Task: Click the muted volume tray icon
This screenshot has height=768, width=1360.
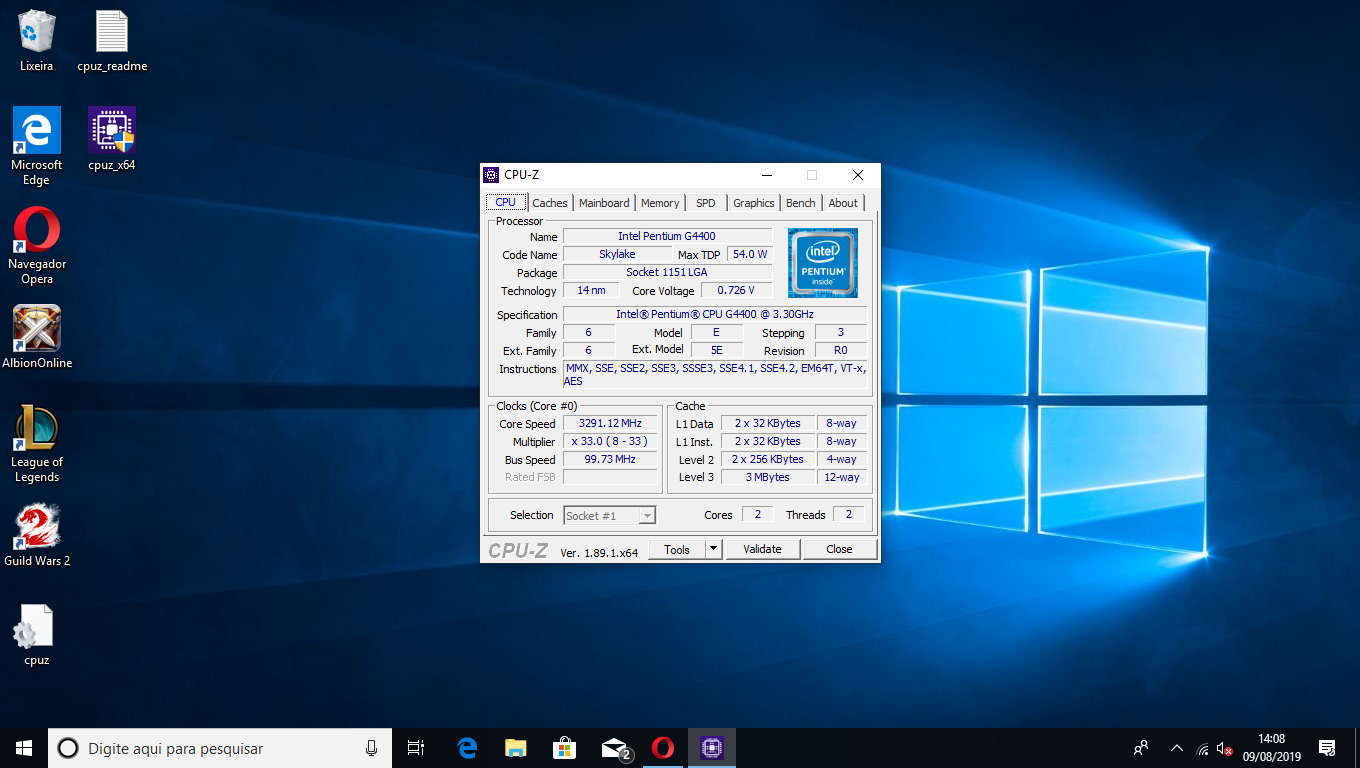Action: point(1224,749)
